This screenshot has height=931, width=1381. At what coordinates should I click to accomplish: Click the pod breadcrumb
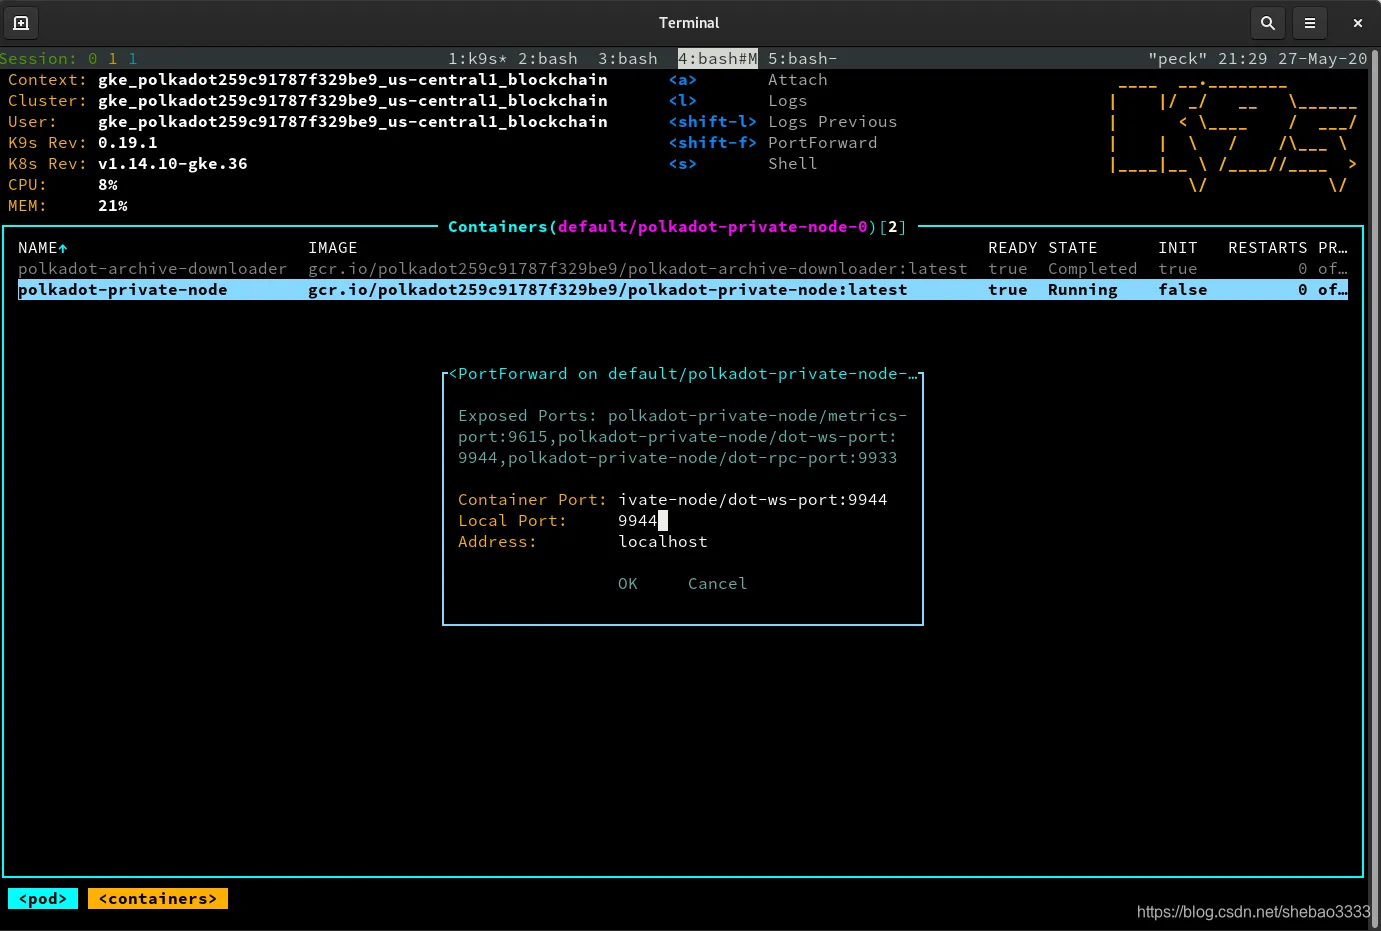click(x=43, y=899)
